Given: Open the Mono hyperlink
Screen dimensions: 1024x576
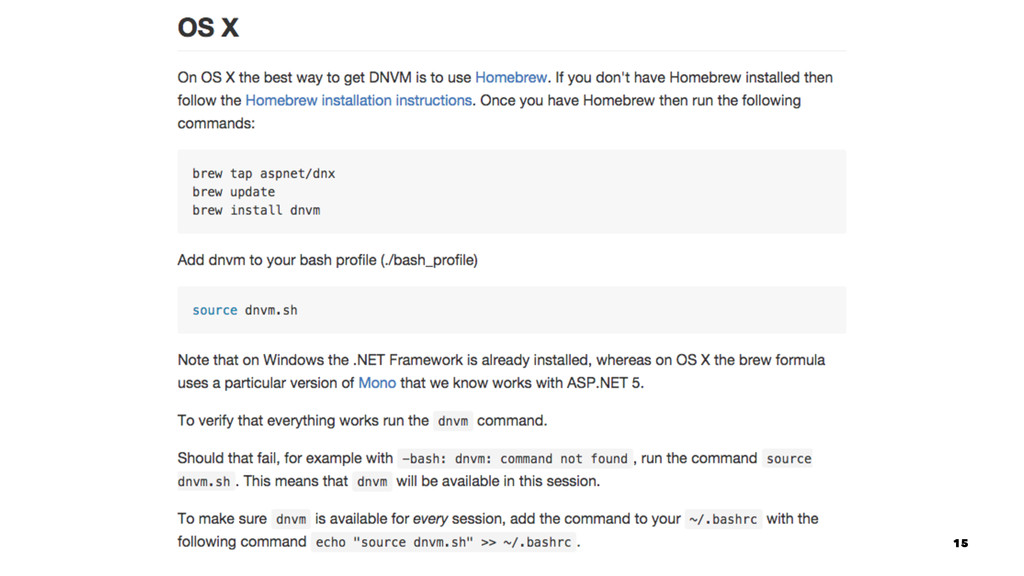Looking at the screenshot, I should pyautogui.click(x=377, y=383).
